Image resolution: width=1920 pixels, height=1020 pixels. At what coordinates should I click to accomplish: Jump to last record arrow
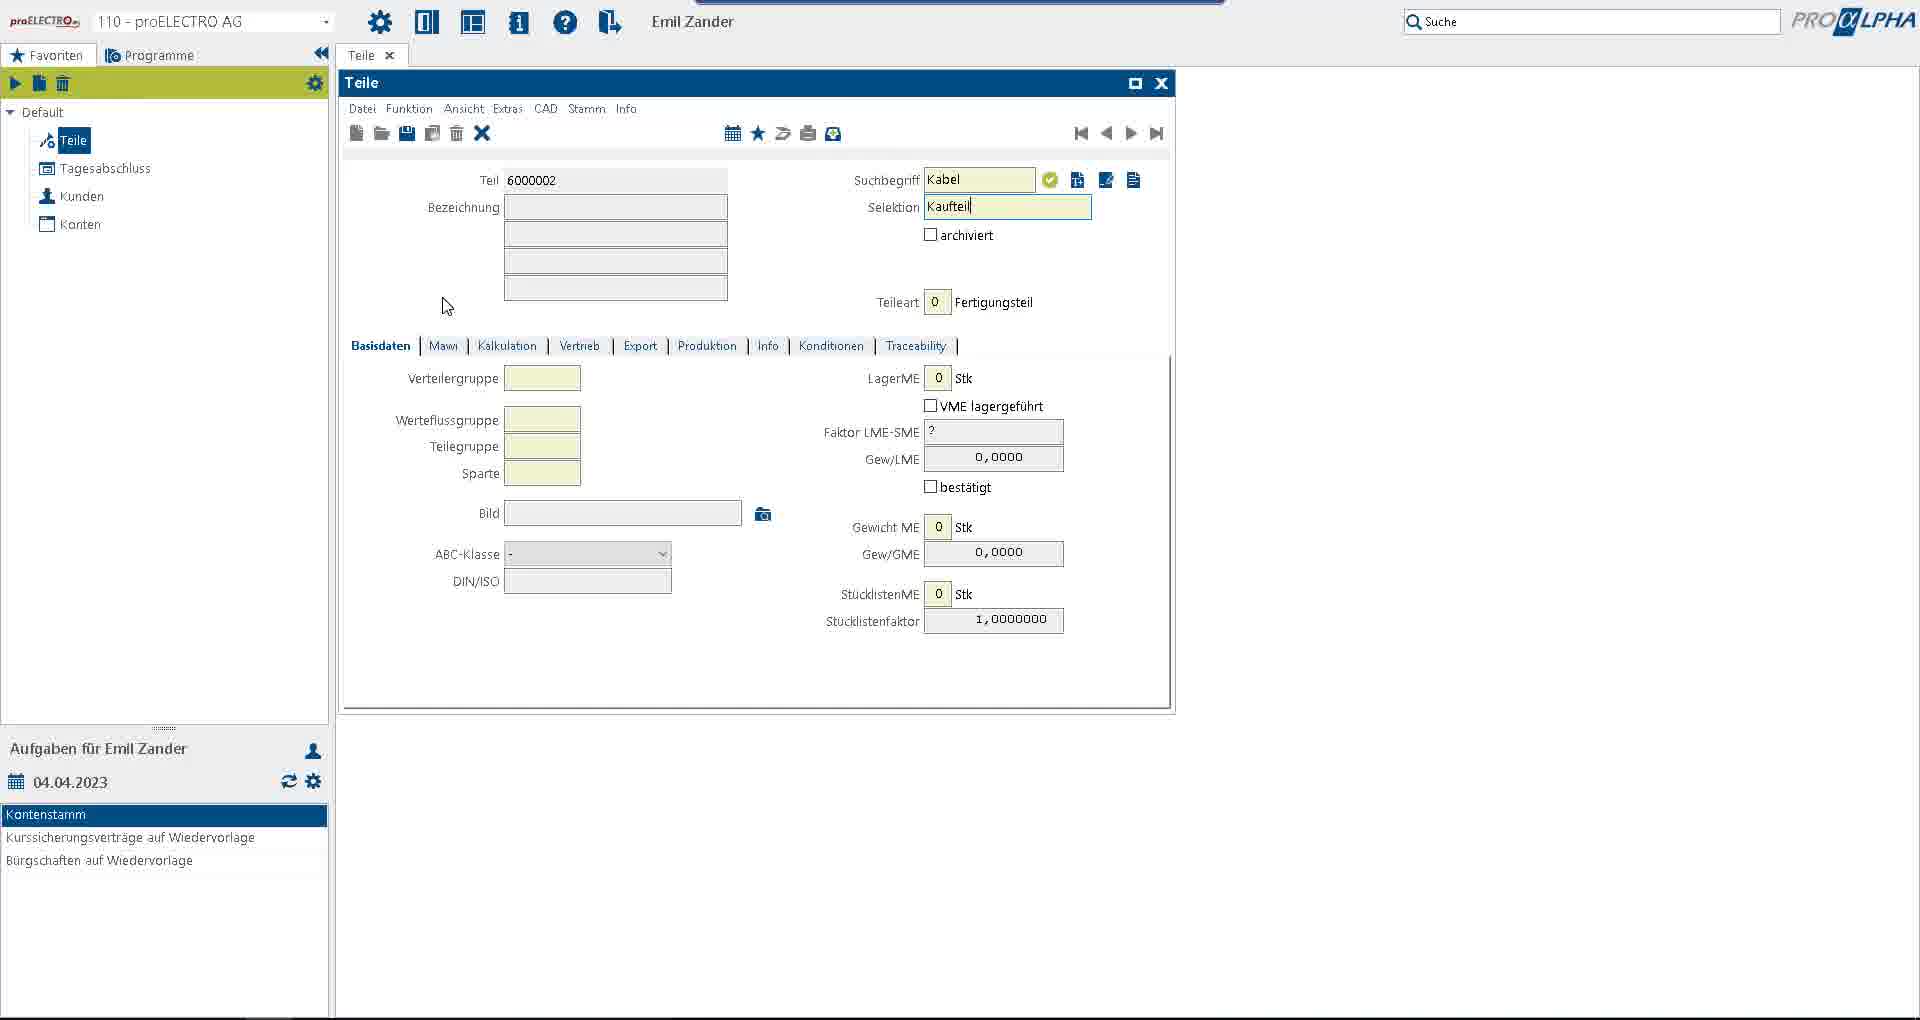1157,133
